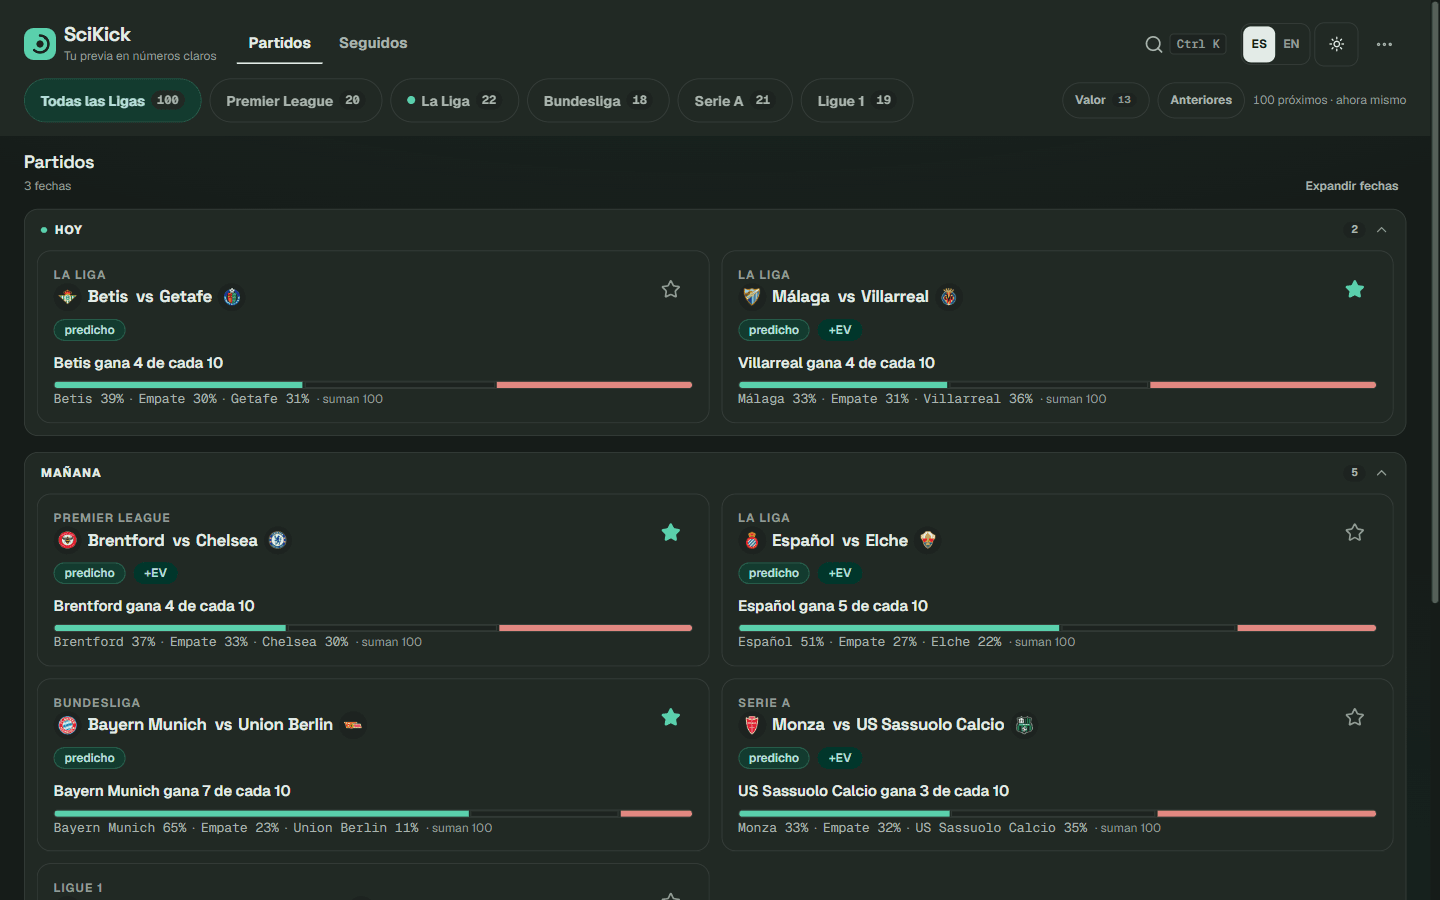Click the Villarreal team crest
The height and width of the screenshot is (900, 1440).
949,297
